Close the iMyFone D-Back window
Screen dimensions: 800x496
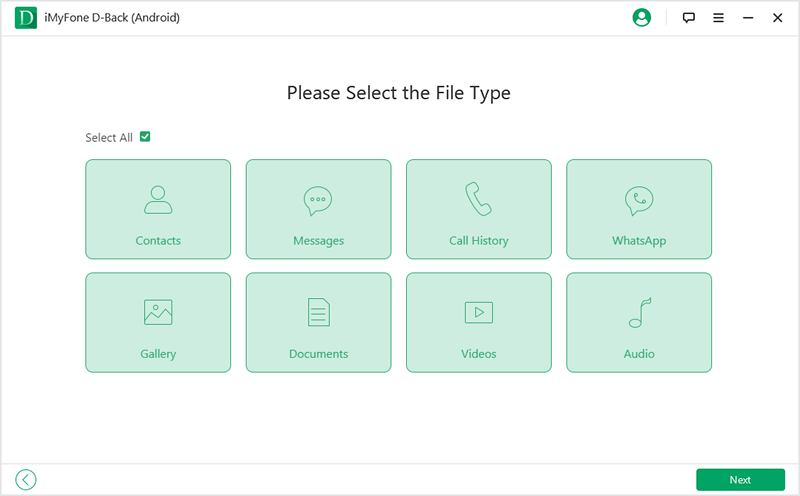[778, 18]
